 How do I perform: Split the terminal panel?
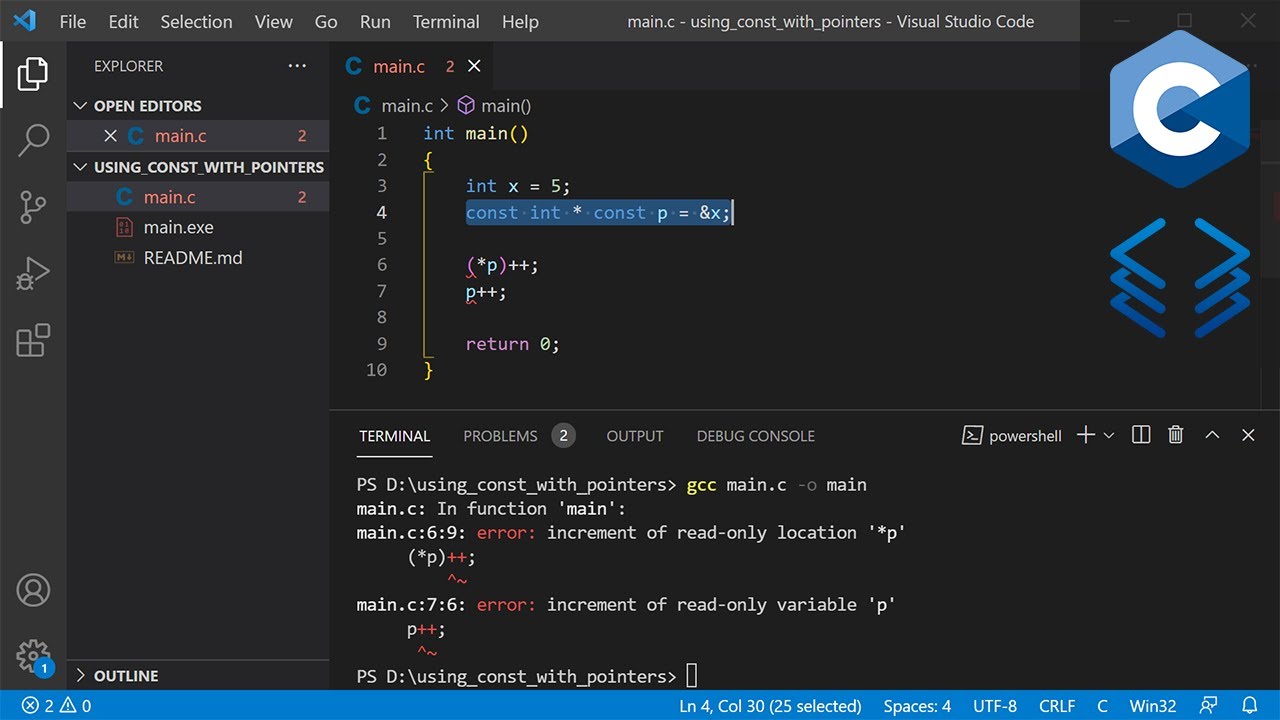pyautogui.click(x=1141, y=435)
